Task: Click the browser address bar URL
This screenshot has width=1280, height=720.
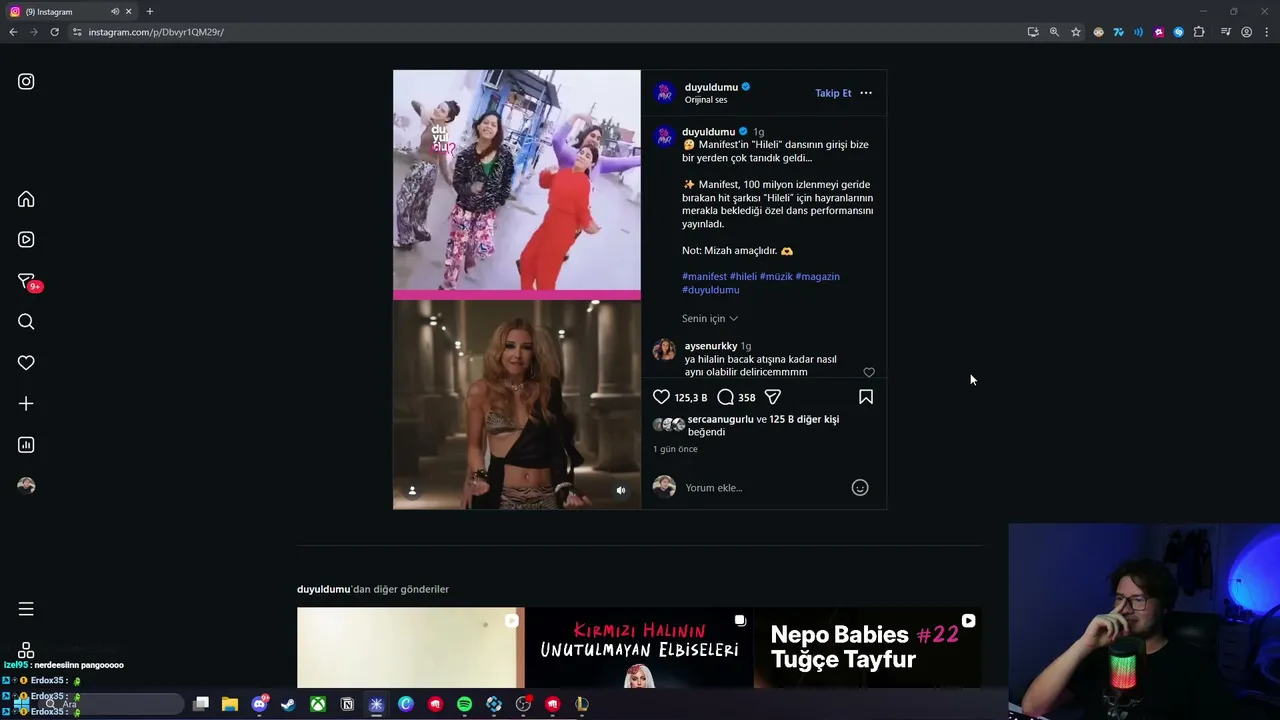Action: click(x=156, y=32)
